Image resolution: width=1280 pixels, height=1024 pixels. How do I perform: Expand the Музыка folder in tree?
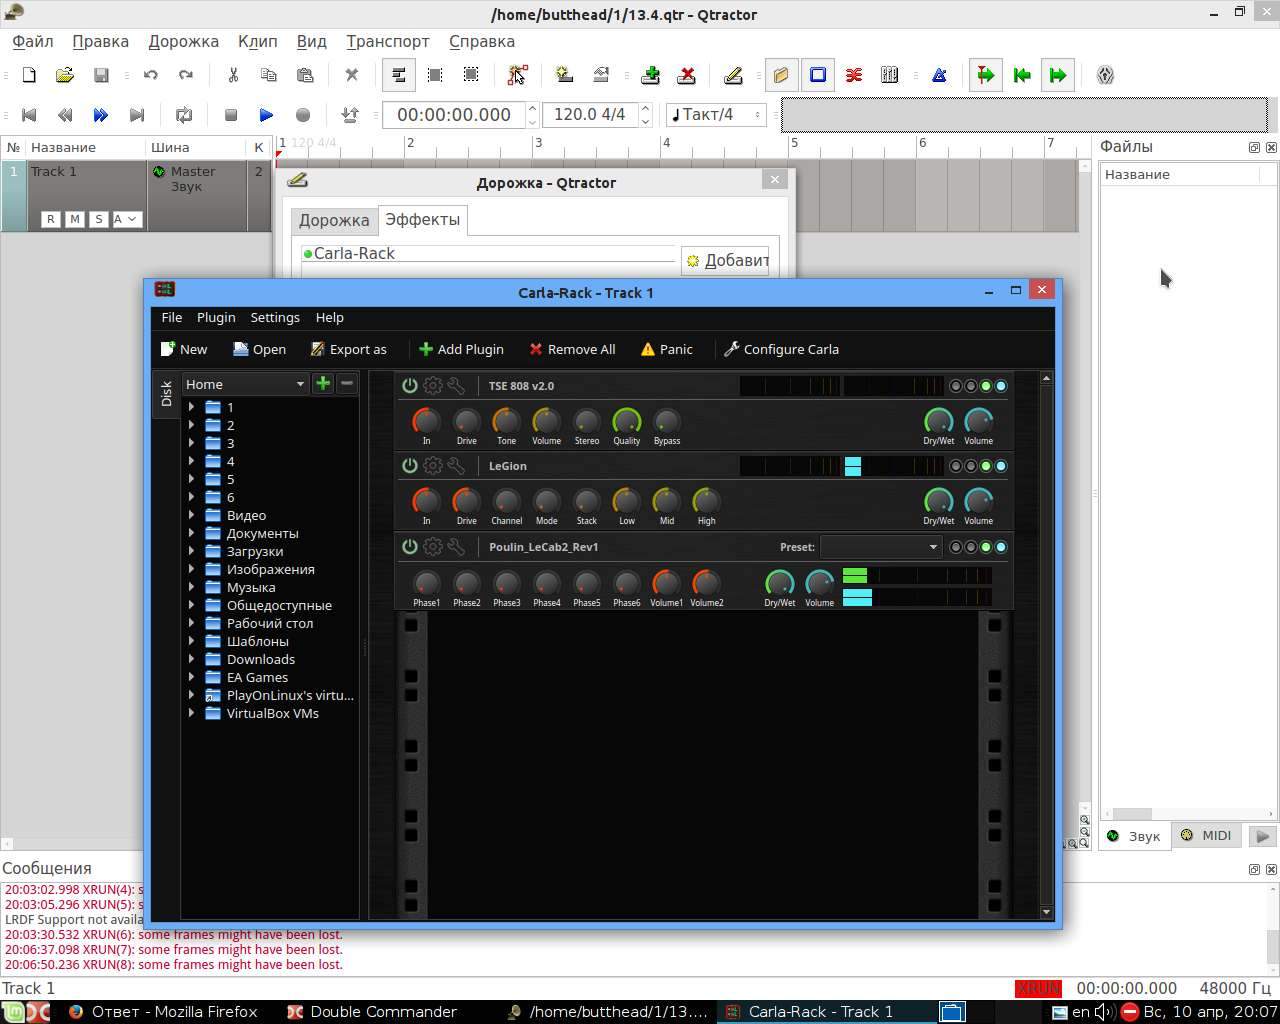[191, 587]
